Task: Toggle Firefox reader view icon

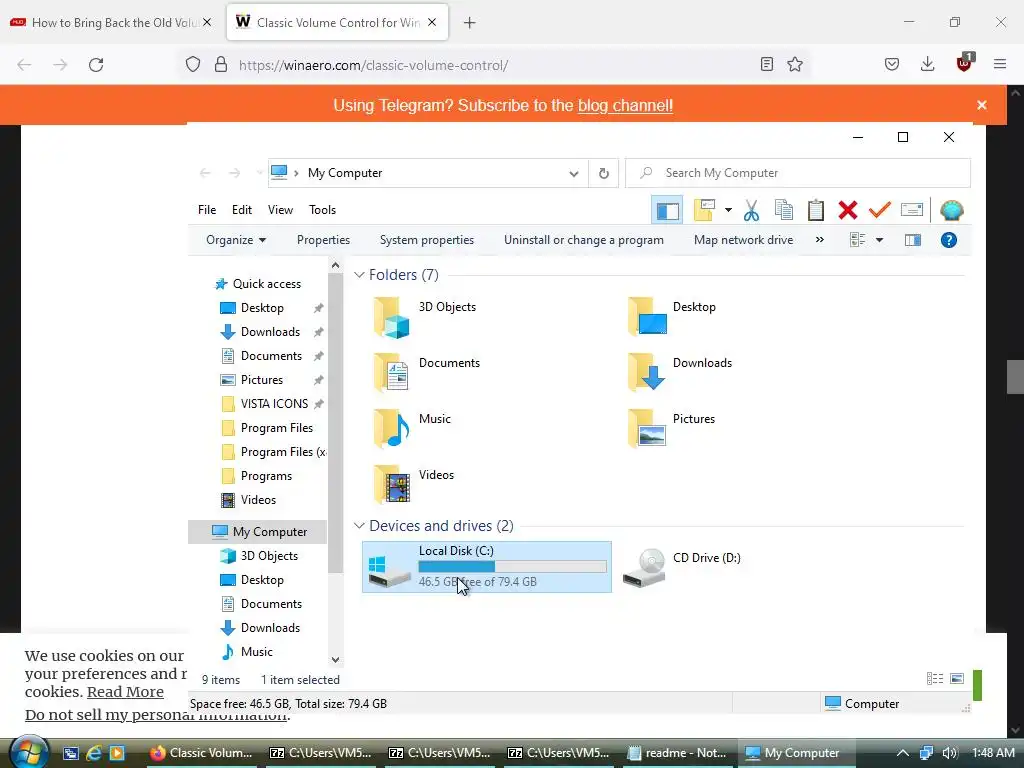Action: (x=767, y=64)
